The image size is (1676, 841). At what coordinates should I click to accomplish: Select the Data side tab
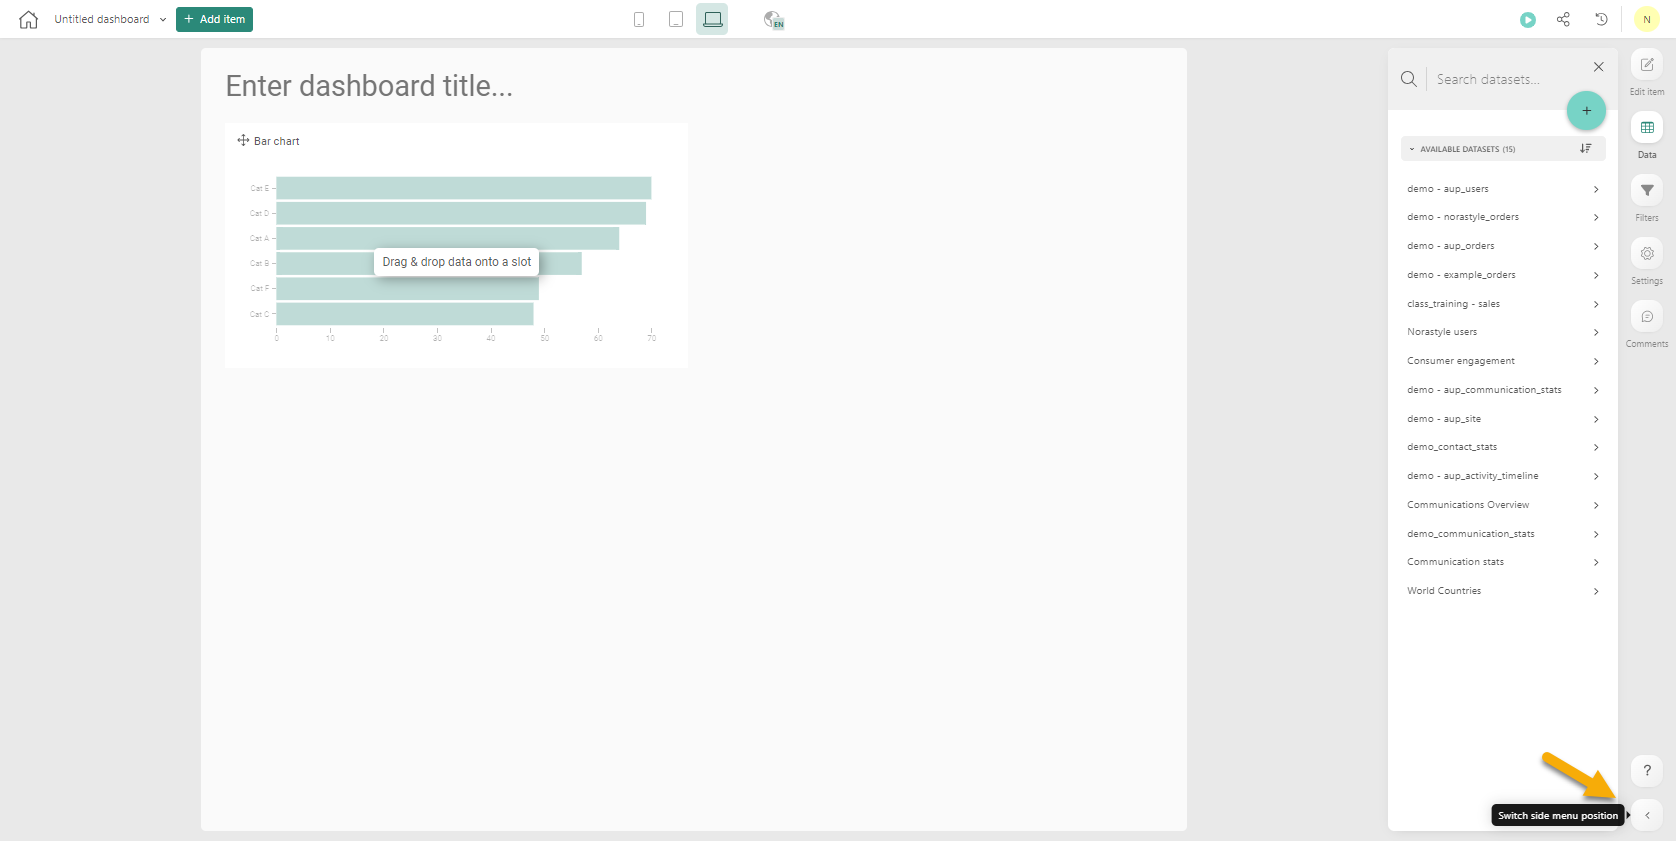(x=1646, y=129)
